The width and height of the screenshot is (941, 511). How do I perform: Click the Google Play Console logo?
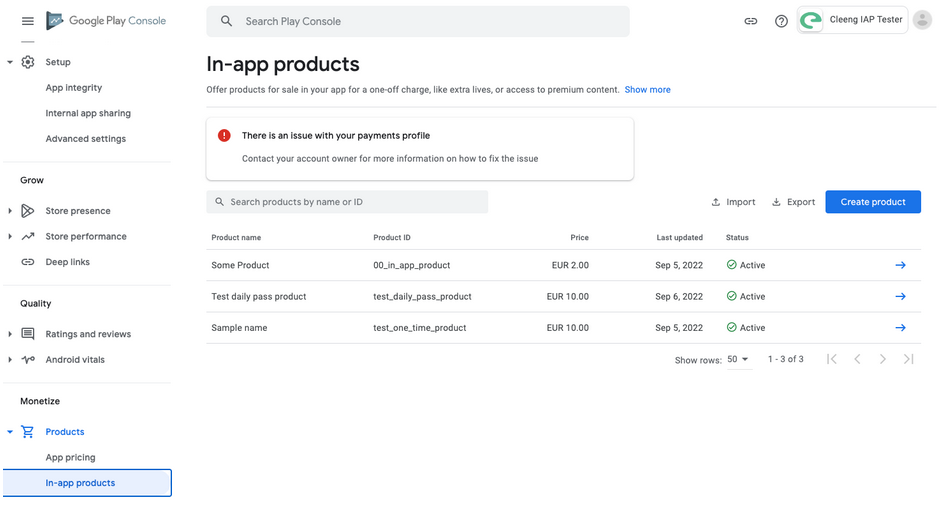click(106, 21)
